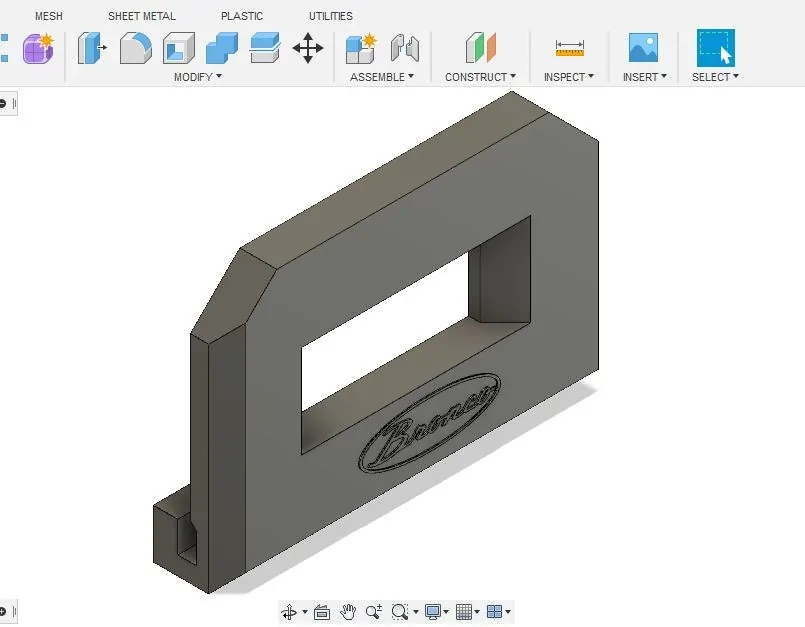Select the Combine tool
Screen dimensions: 805x627
(220, 47)
